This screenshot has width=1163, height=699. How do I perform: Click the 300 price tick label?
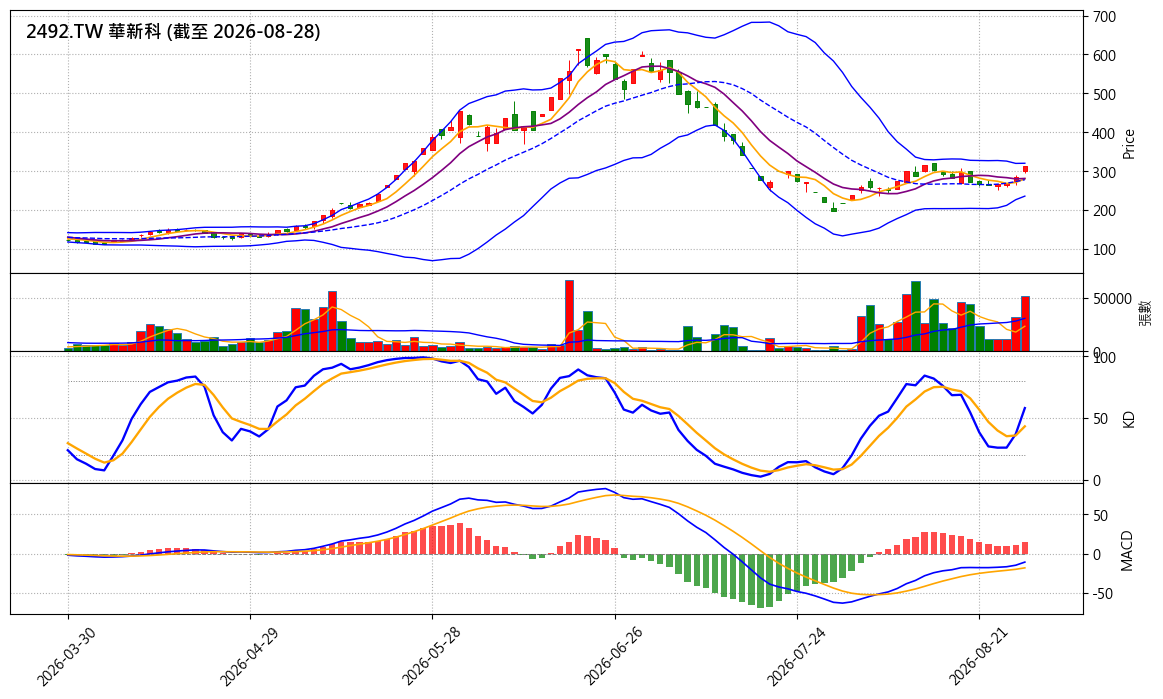[1104, 172]
